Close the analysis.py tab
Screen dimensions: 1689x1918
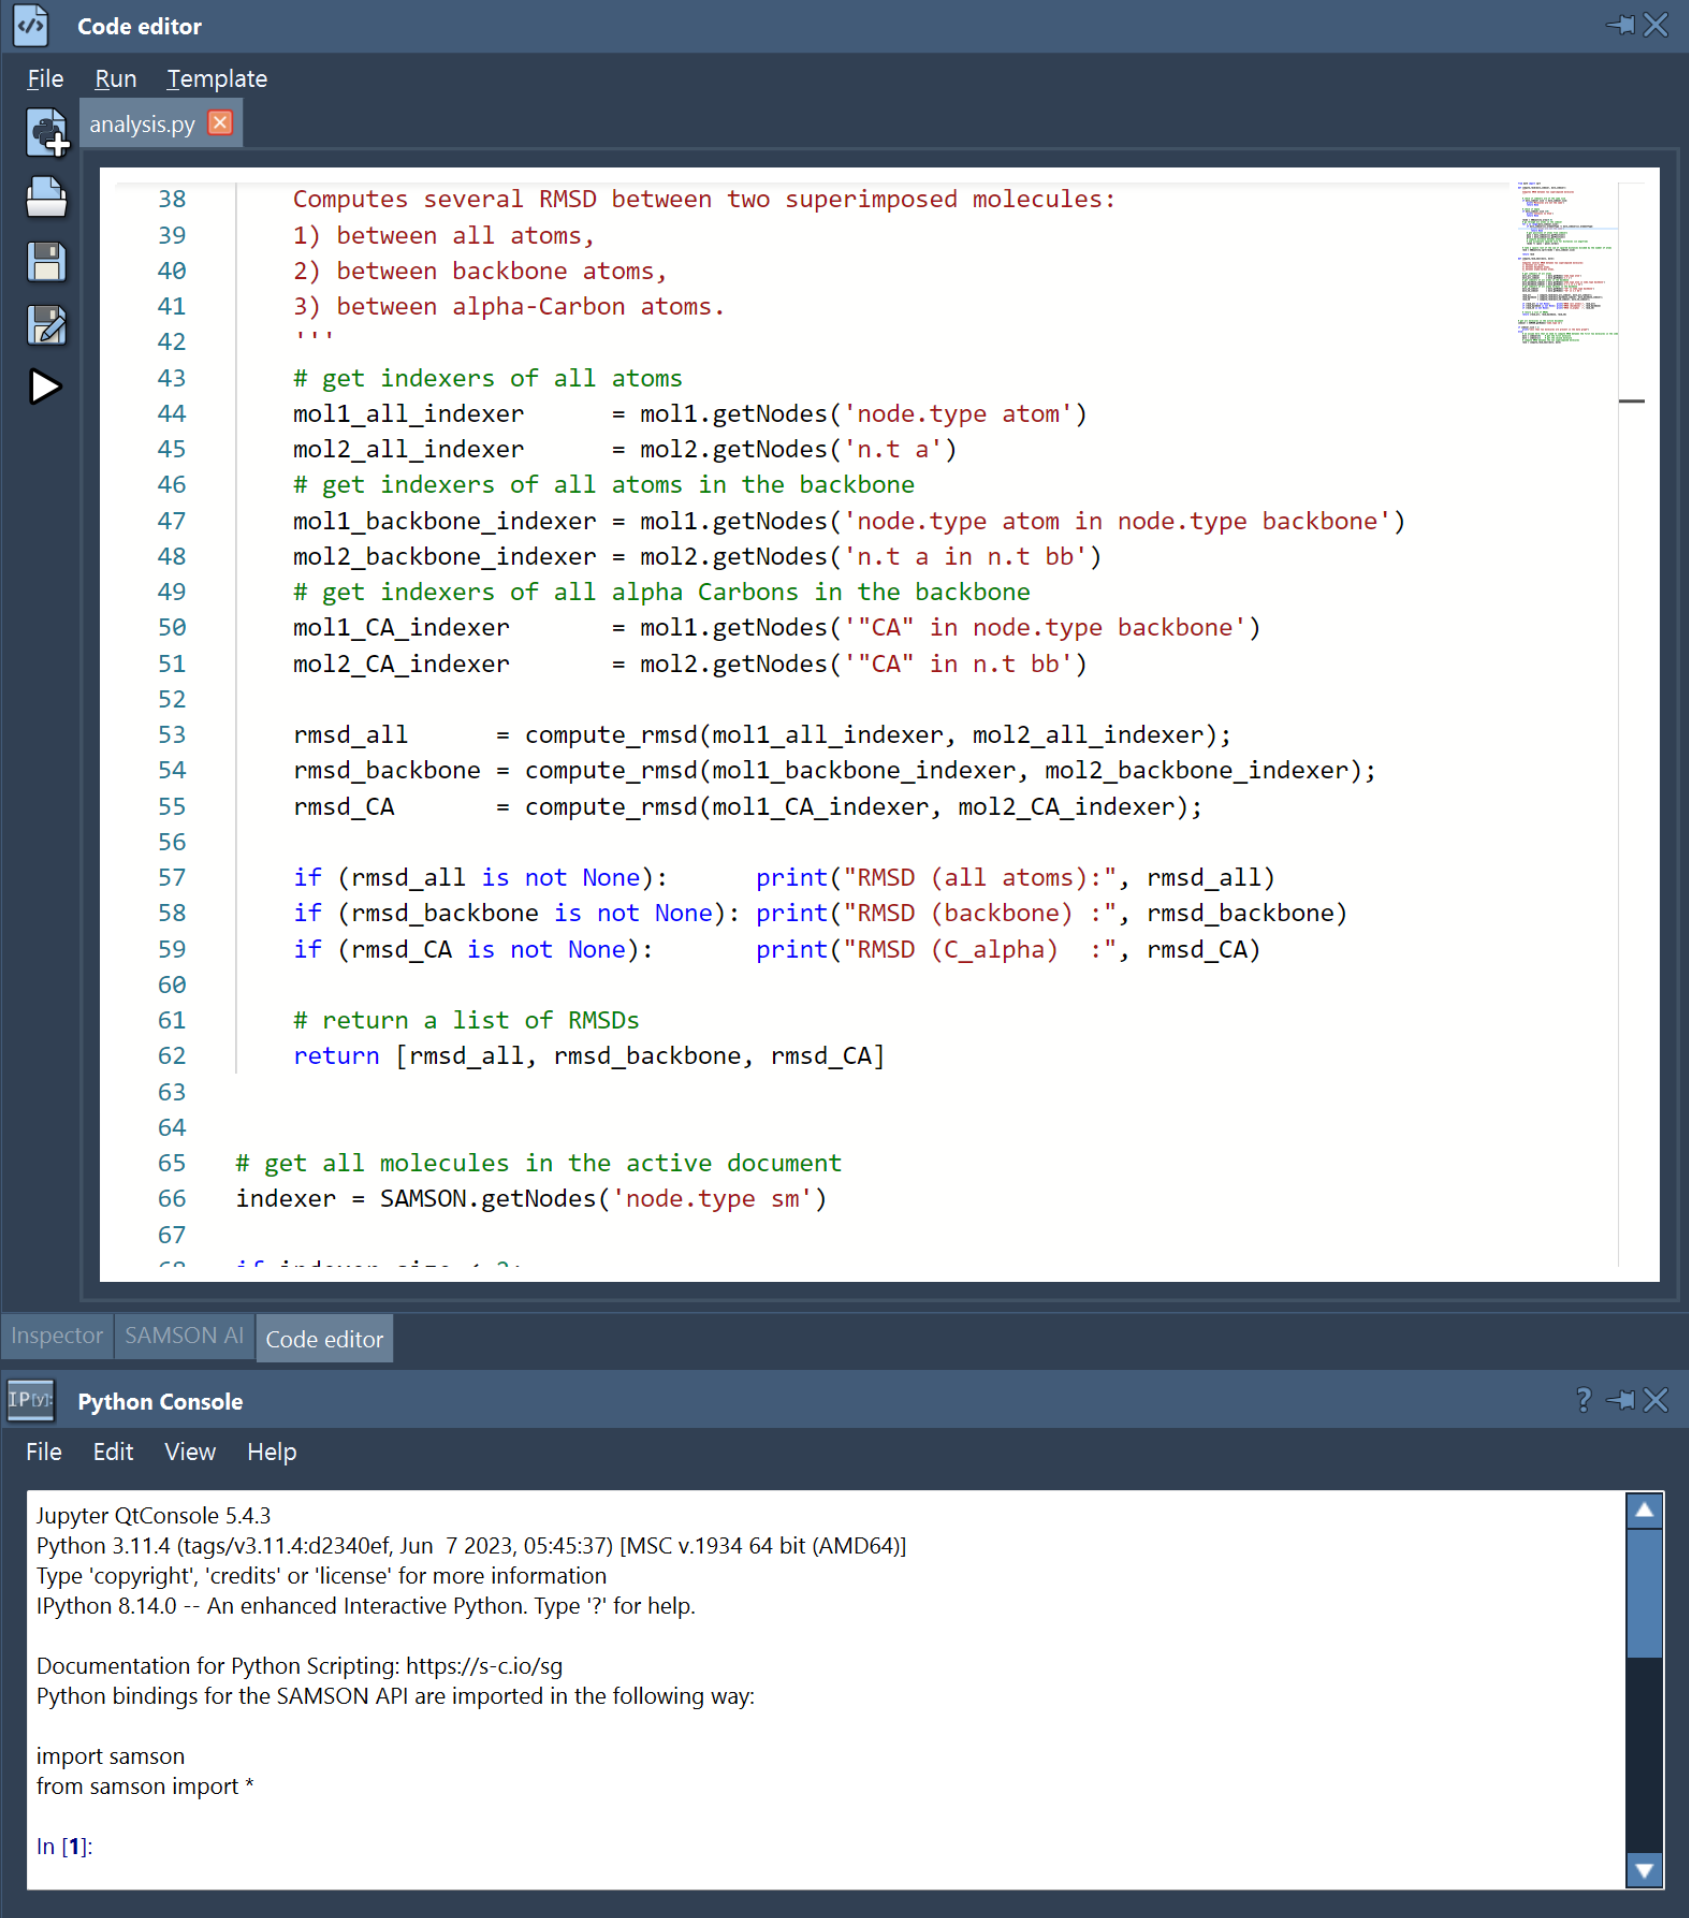tap(219, 122)
